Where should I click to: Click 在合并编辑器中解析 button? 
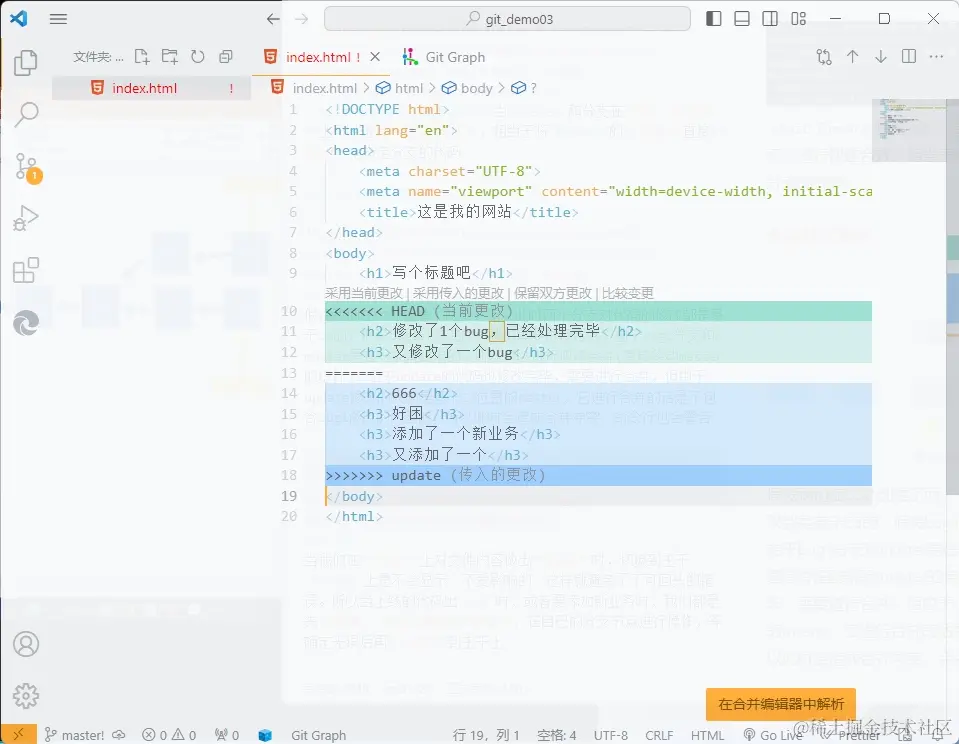tap(781, 704)
